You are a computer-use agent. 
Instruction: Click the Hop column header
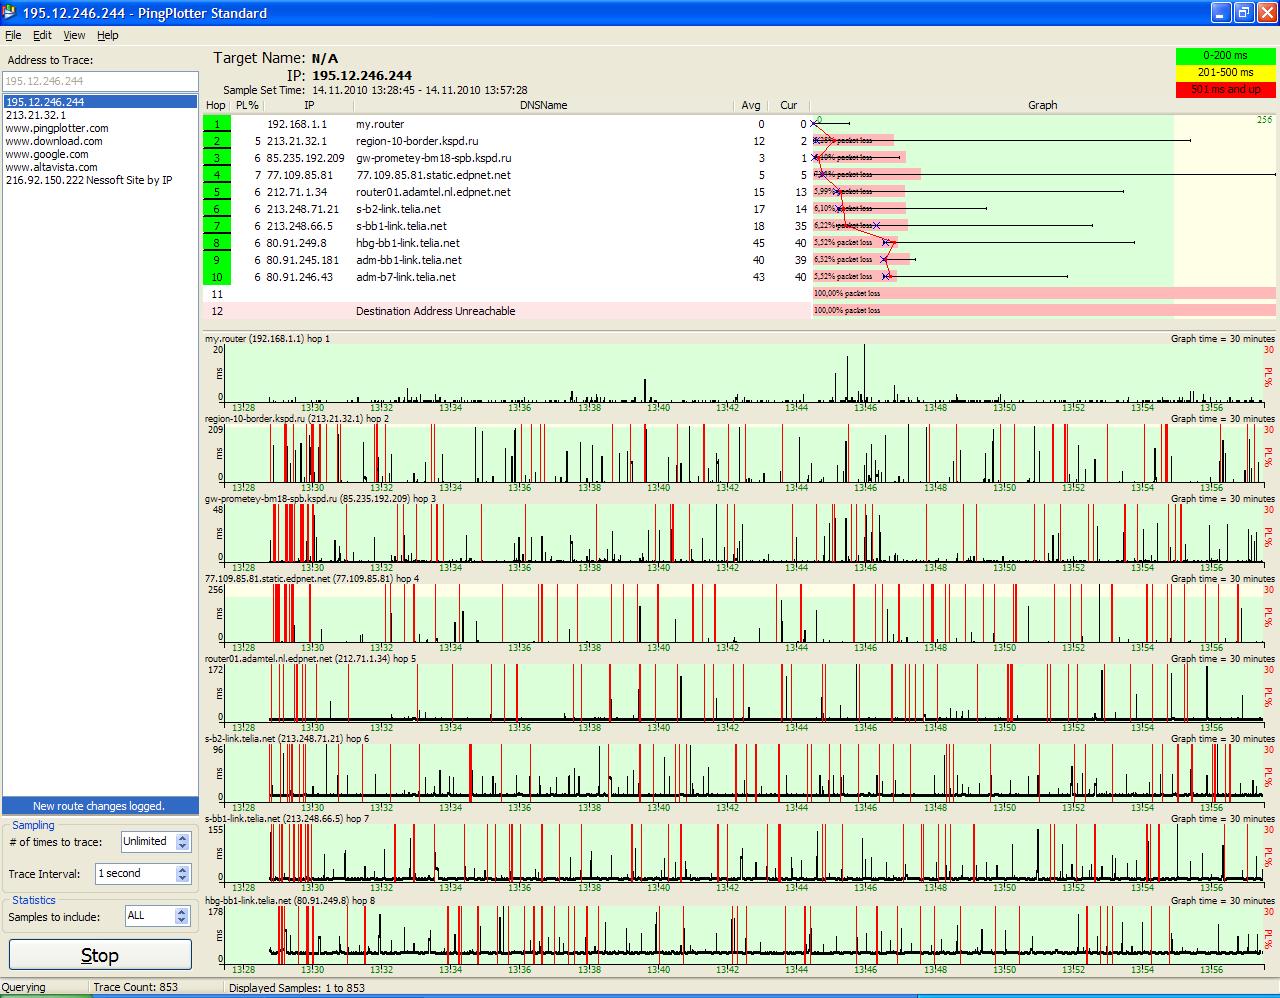(216, 105)
